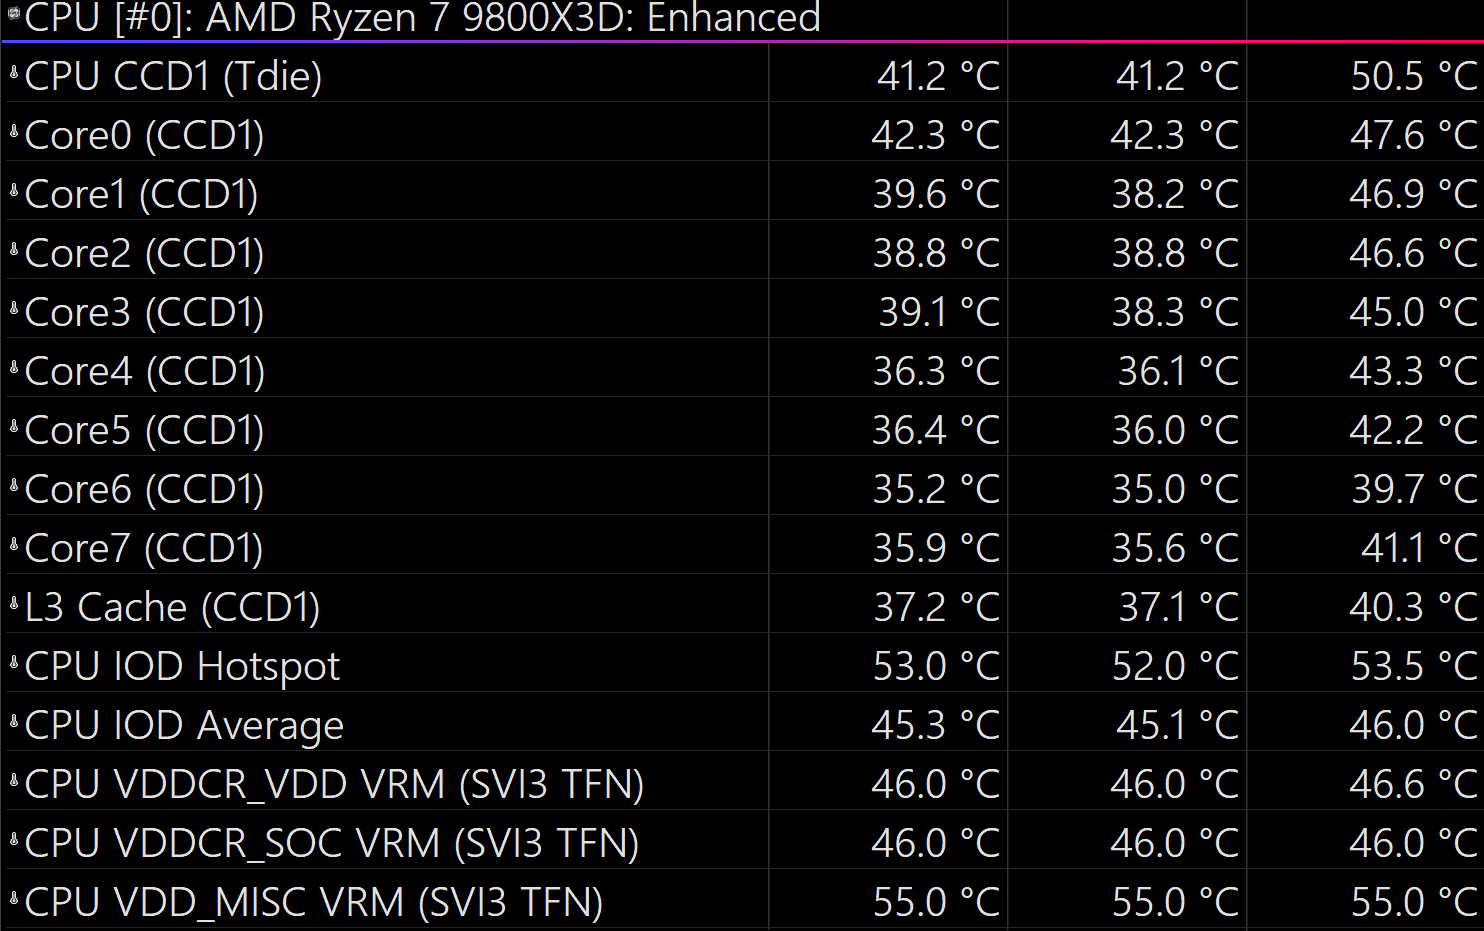This screenshot has height=931, width=1484.
Task: Click the chip icon beside the CPU [#0] header
Action: pyautogui.click(x=14, y=14)
